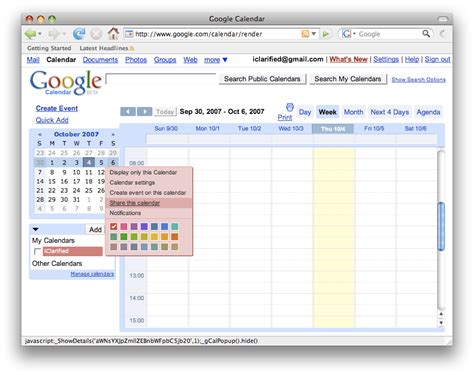The image size is (474, 375).
Task: Click the page icon in the address bar
Action: (x=129, y=34)
